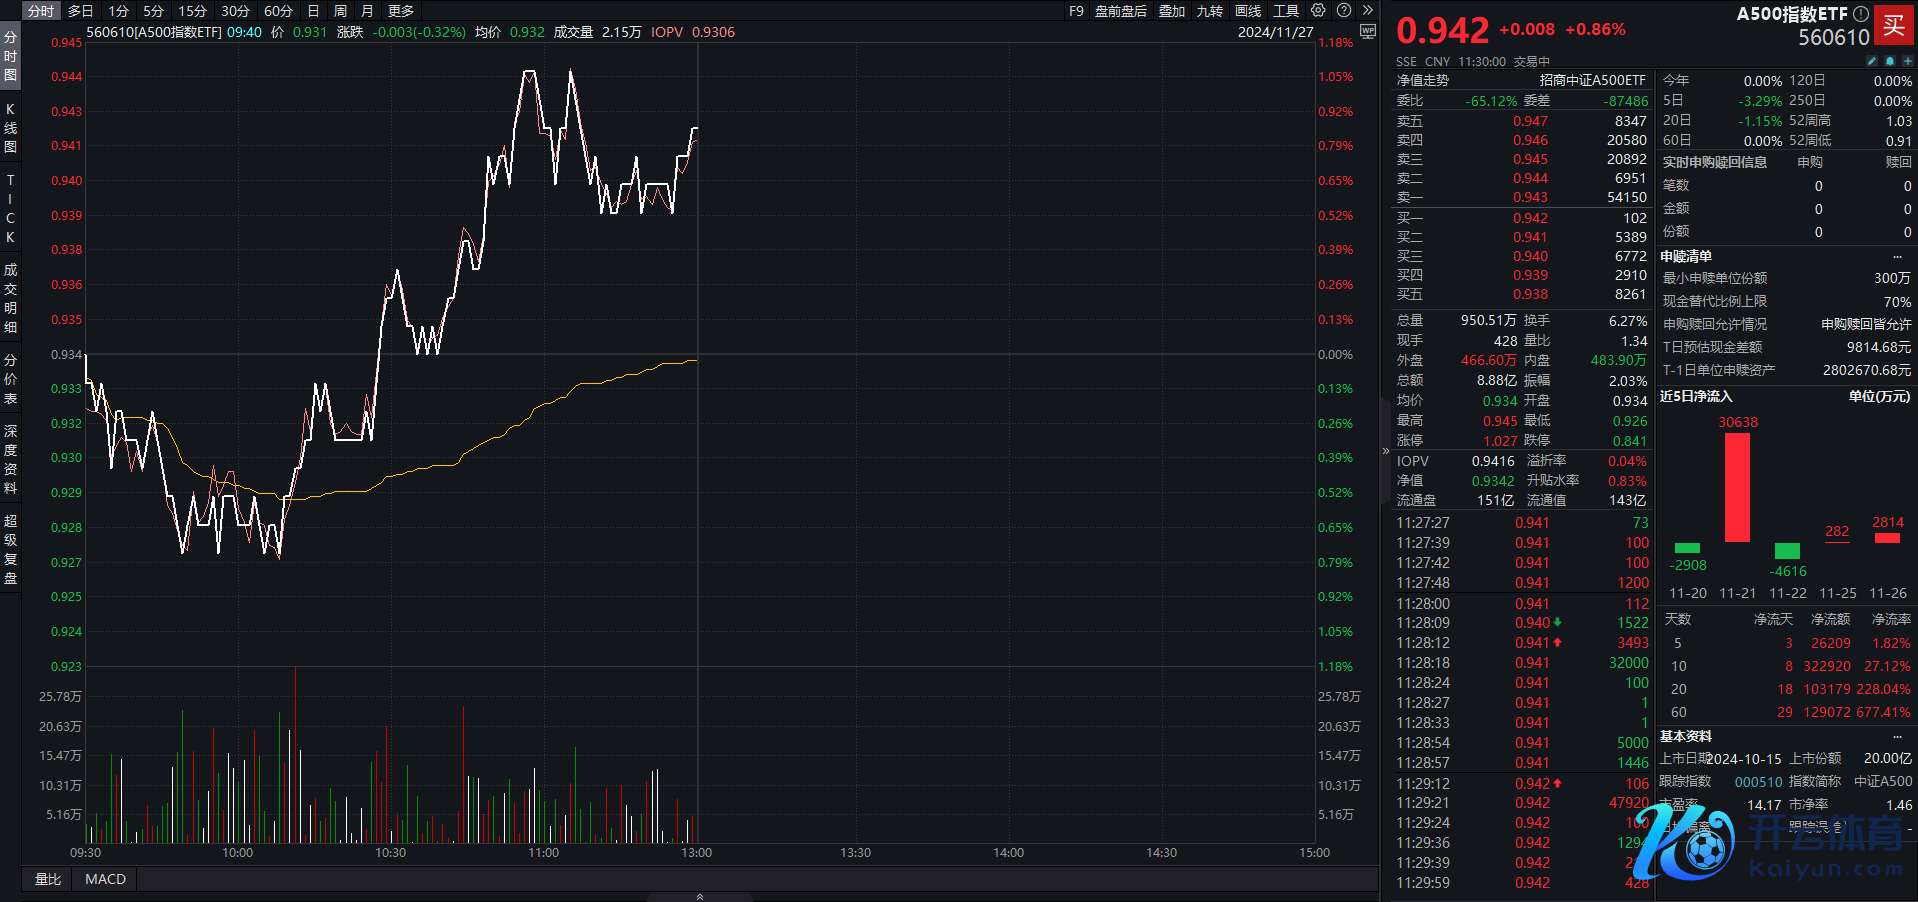Click the 九转 indicator tool
This screenshot has width=1918, height=902.
[x=1210, y=11]
